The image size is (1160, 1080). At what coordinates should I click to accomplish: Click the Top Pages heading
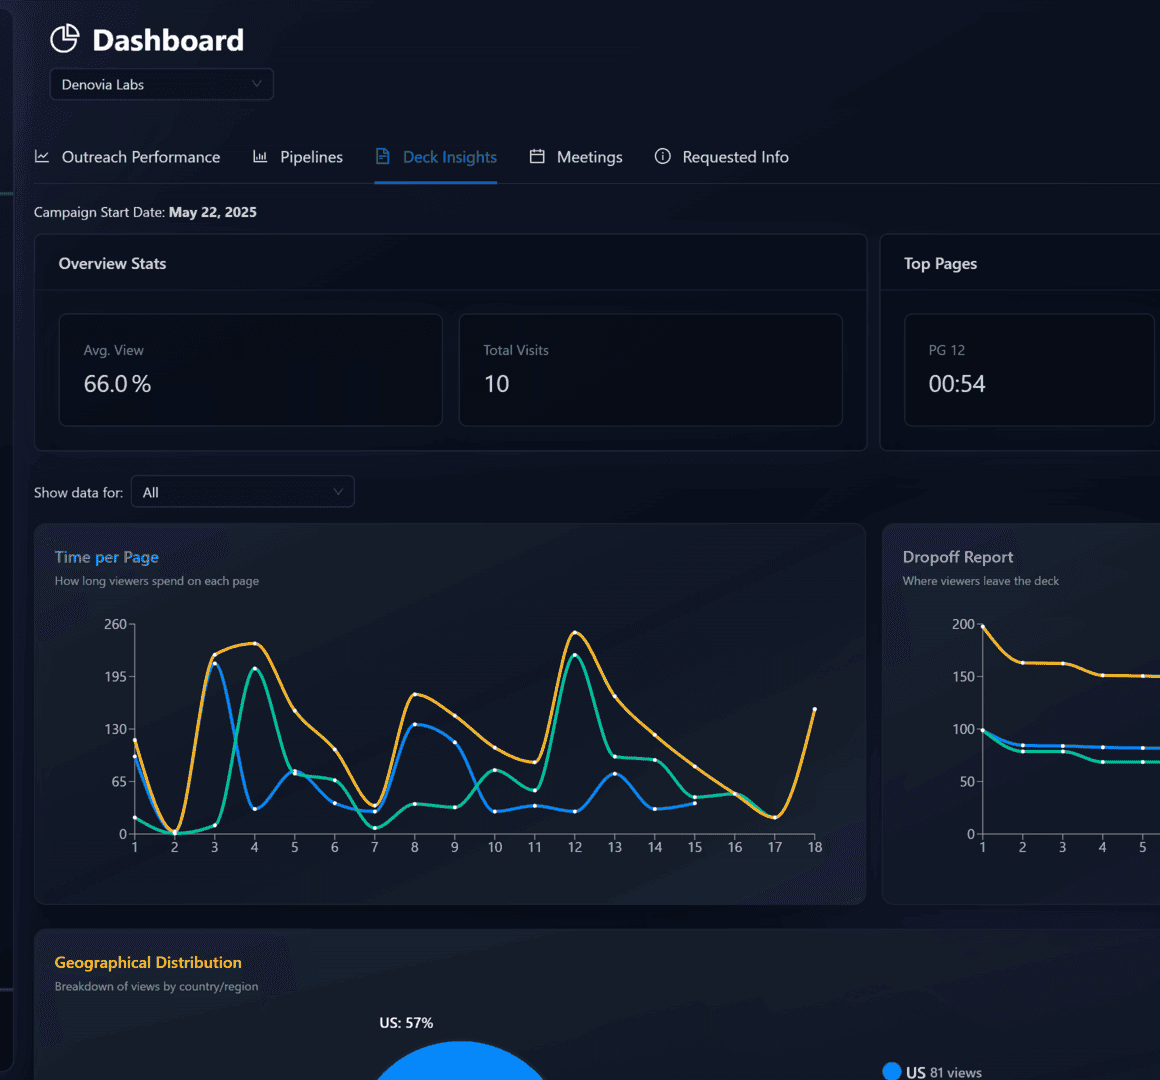940,263
